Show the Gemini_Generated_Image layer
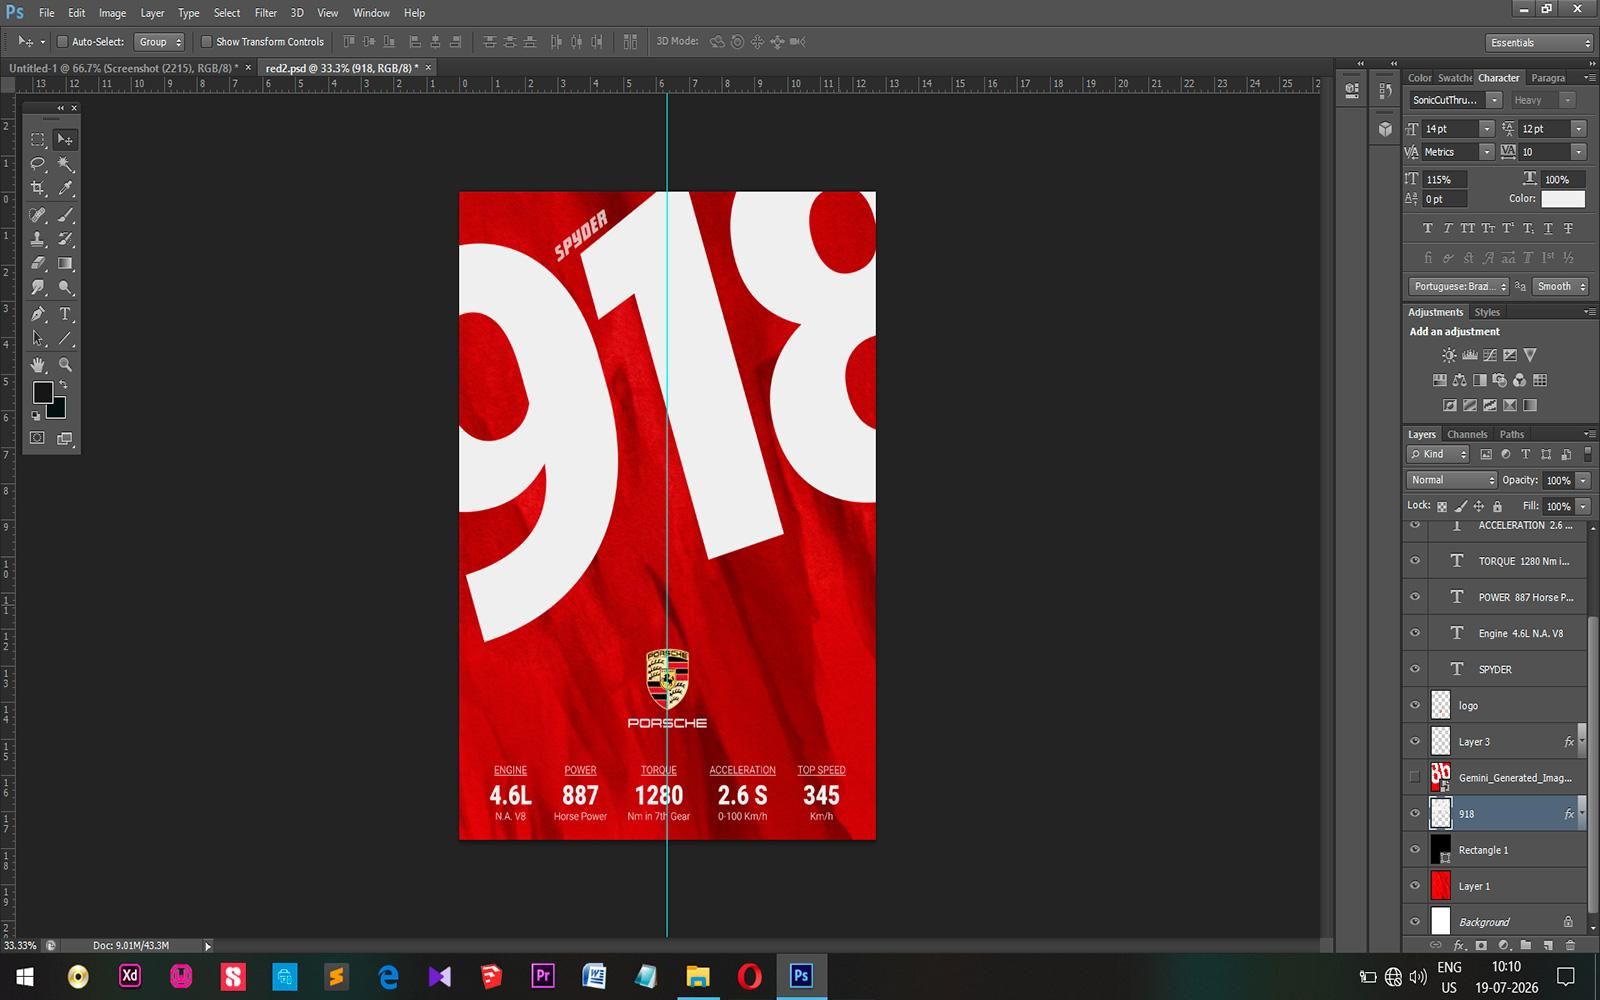1600x1000 pixels. pyautogui.click(x=1415, y=777)
